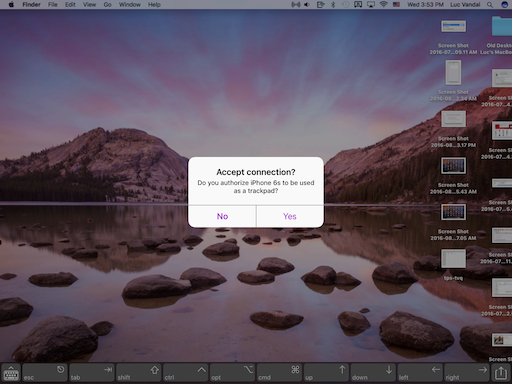The width and height of the screenshot is (512, 384).
Task: Click the Luc Vandal user name
Action: [x=465, y=5]
